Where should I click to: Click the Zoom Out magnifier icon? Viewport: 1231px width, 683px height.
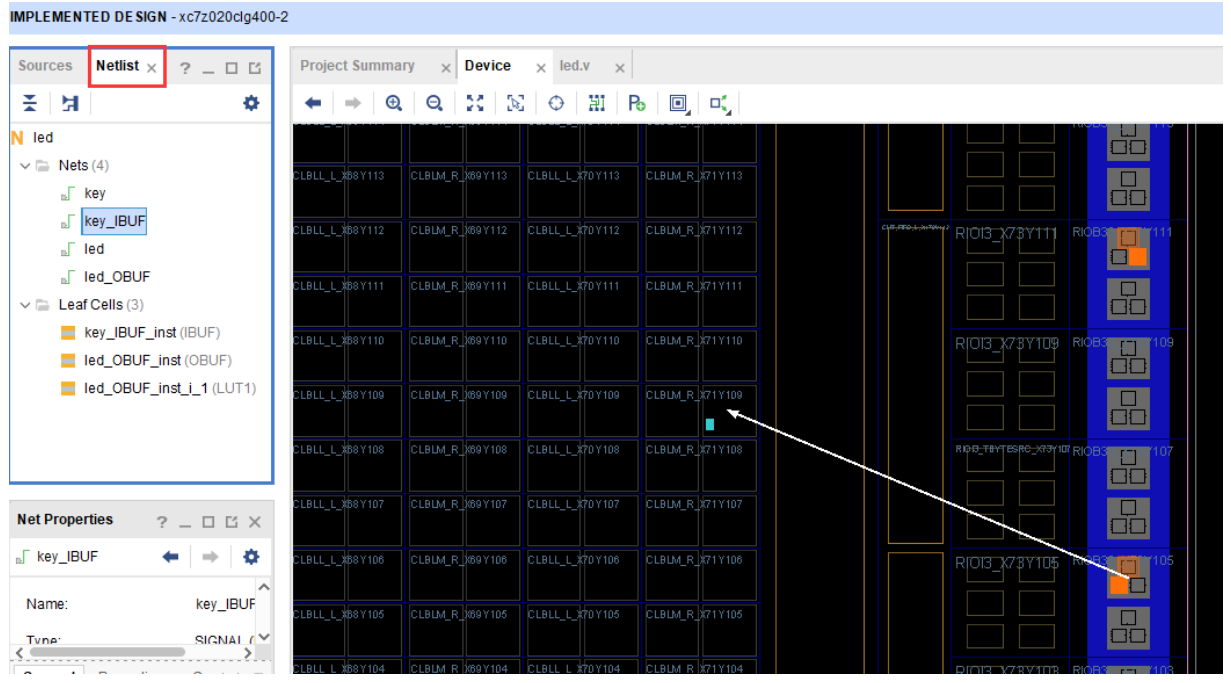click(434, 103)
